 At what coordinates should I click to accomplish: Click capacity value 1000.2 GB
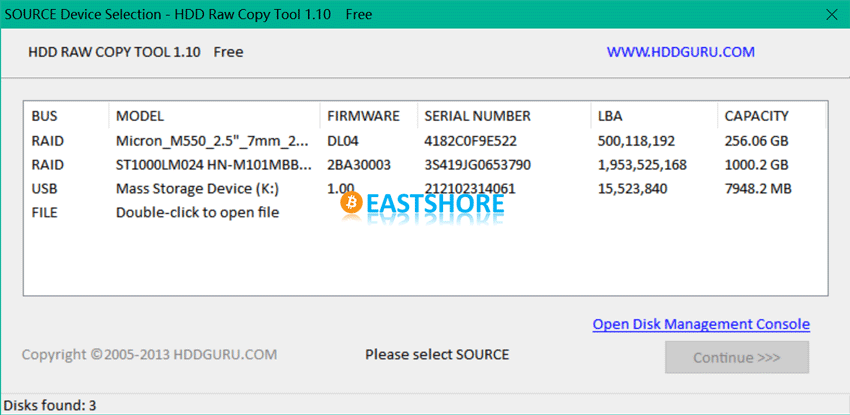(x=756, y=165)
